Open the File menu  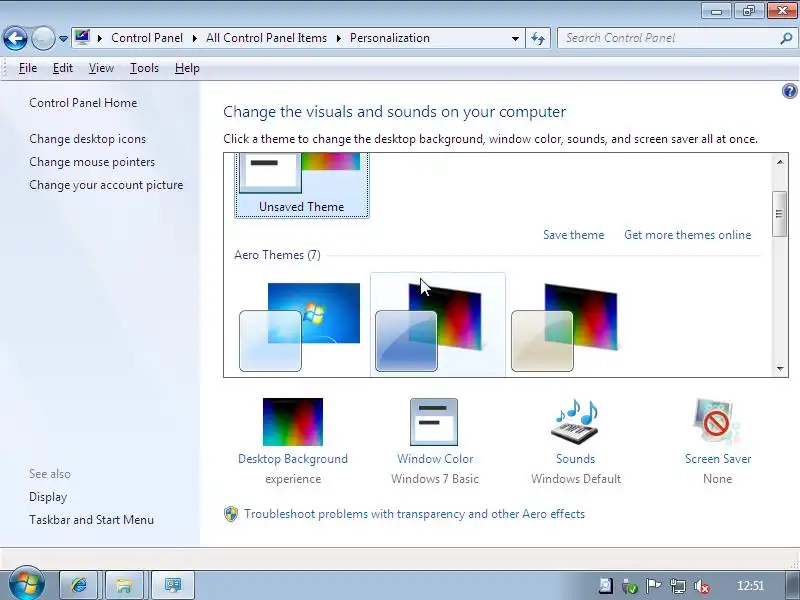[28, 68]
